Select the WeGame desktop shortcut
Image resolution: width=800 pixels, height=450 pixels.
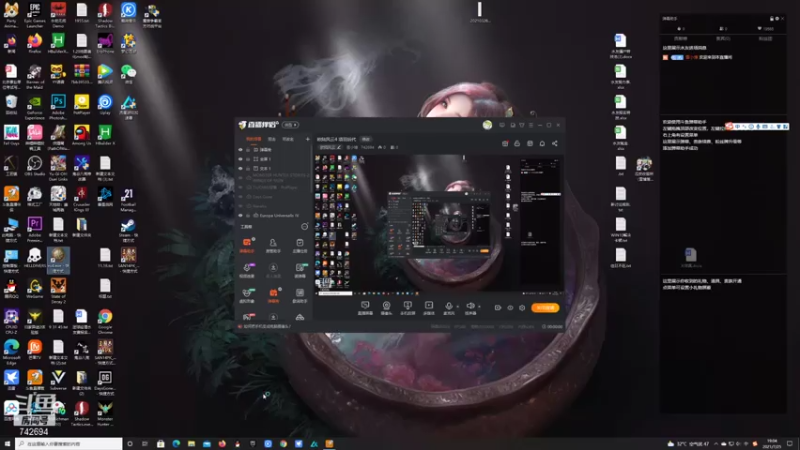35,288
